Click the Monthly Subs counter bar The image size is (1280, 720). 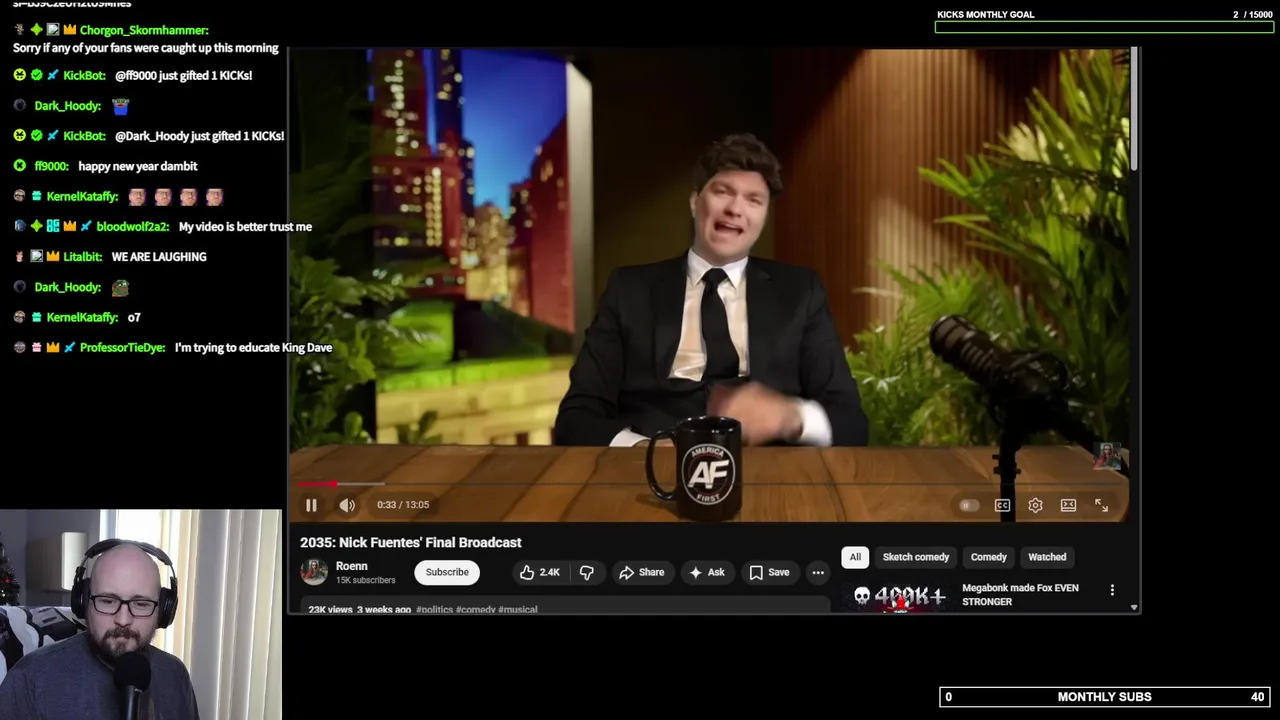click(1105, 697)
